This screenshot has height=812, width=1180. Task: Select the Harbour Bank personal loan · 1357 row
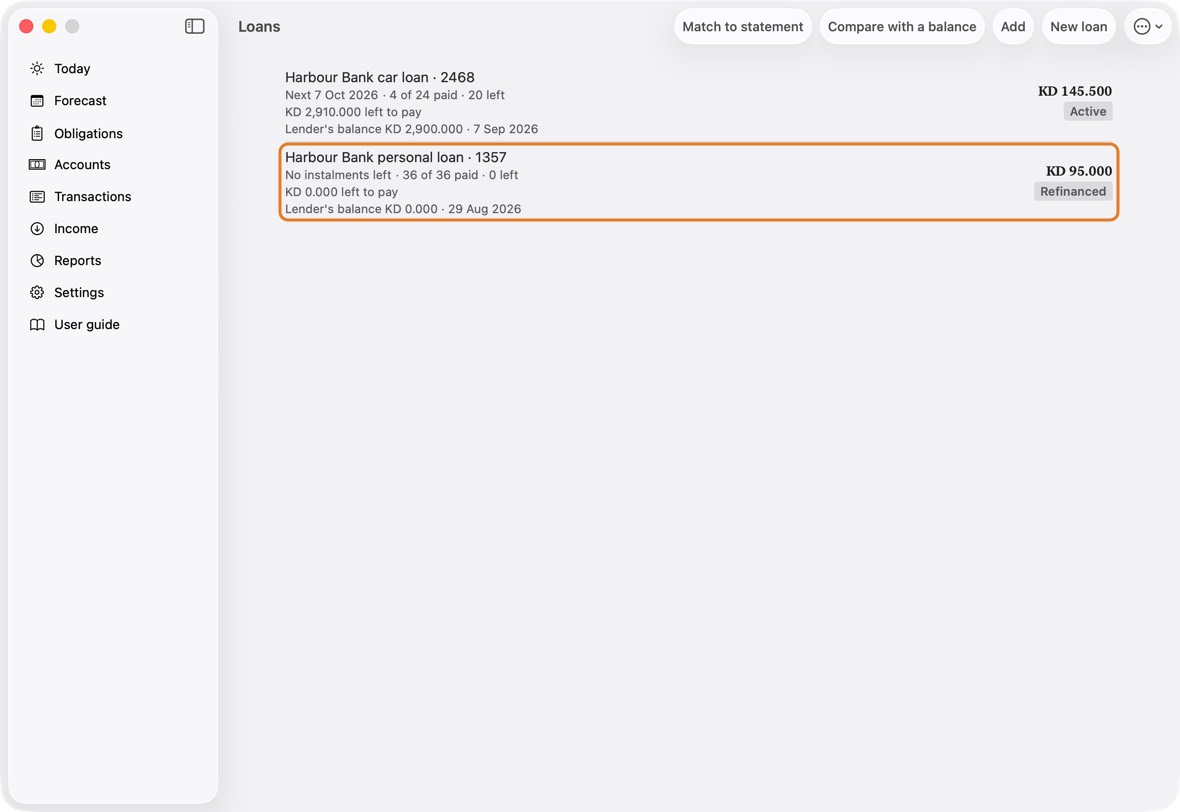pyautogui.click(x=698, y=182)
